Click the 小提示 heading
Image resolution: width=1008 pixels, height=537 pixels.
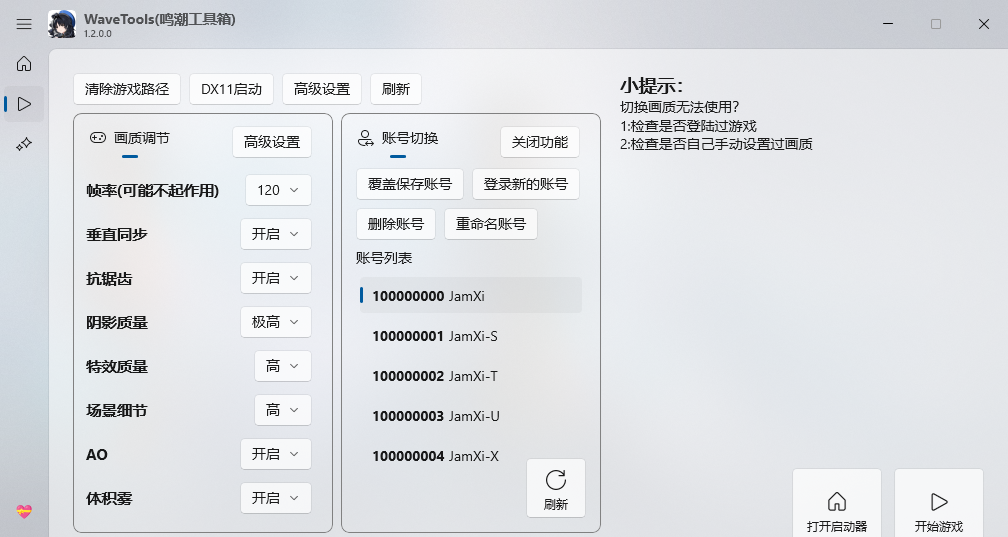[x=651, y=86]
